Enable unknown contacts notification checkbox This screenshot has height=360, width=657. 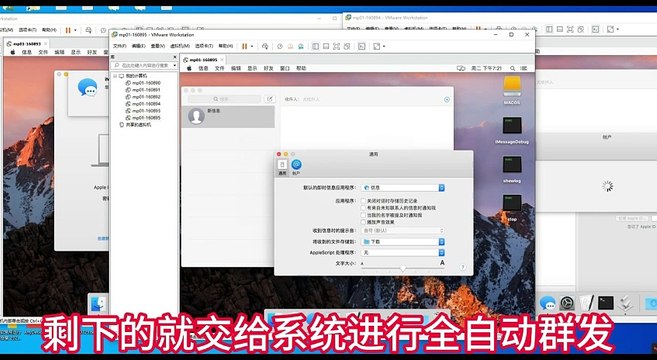363,208
